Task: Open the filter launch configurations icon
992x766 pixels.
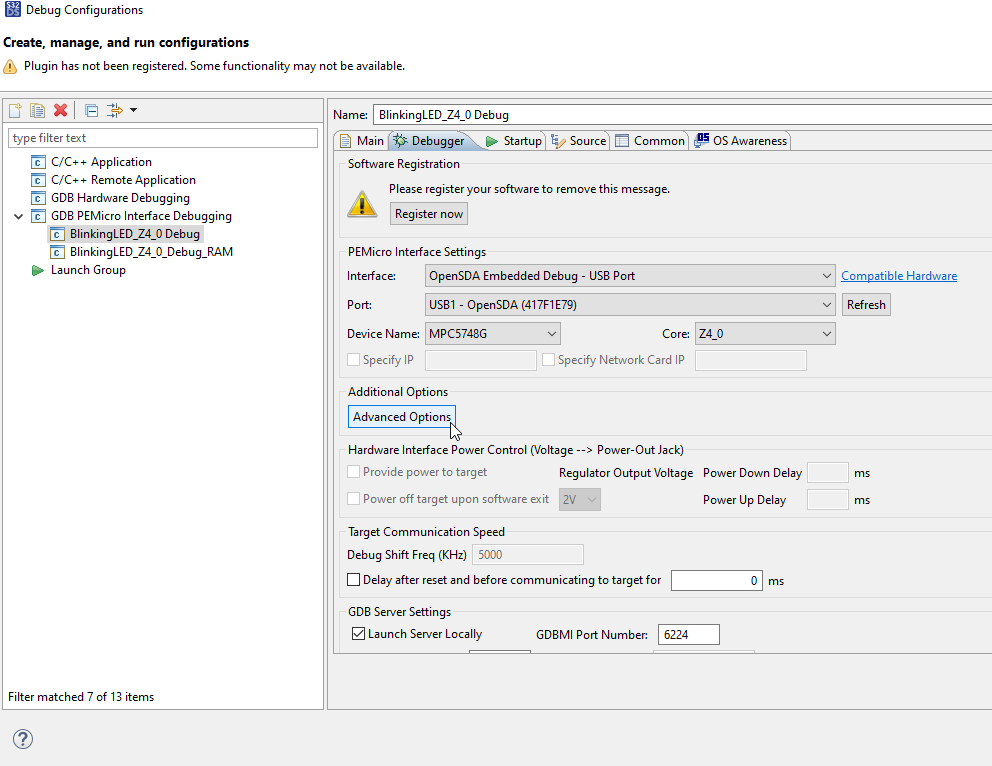Action: [x=112, y=110]
